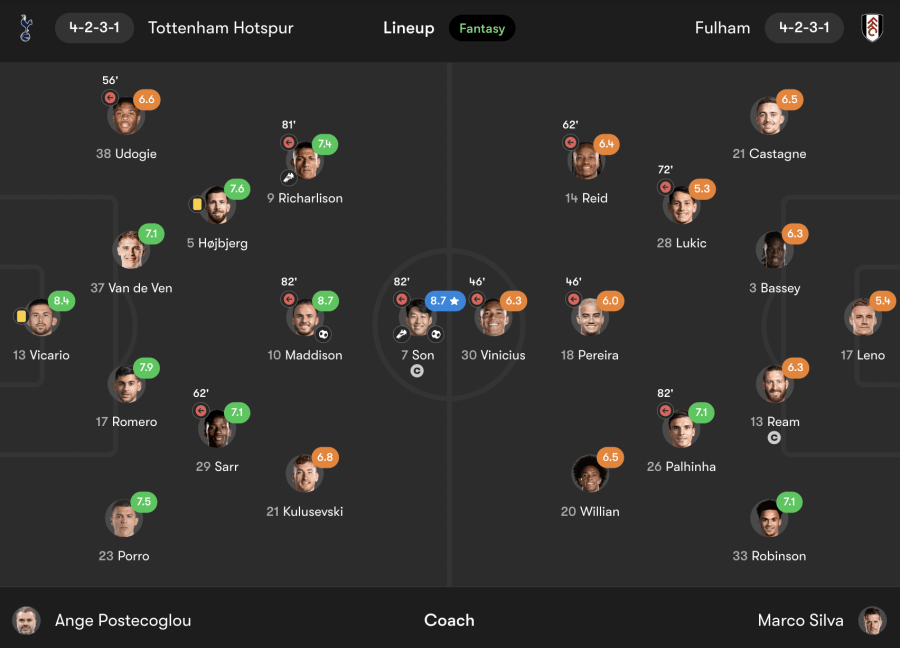
Task: Click Leno's player photo
Action: (x=861, y=318)
